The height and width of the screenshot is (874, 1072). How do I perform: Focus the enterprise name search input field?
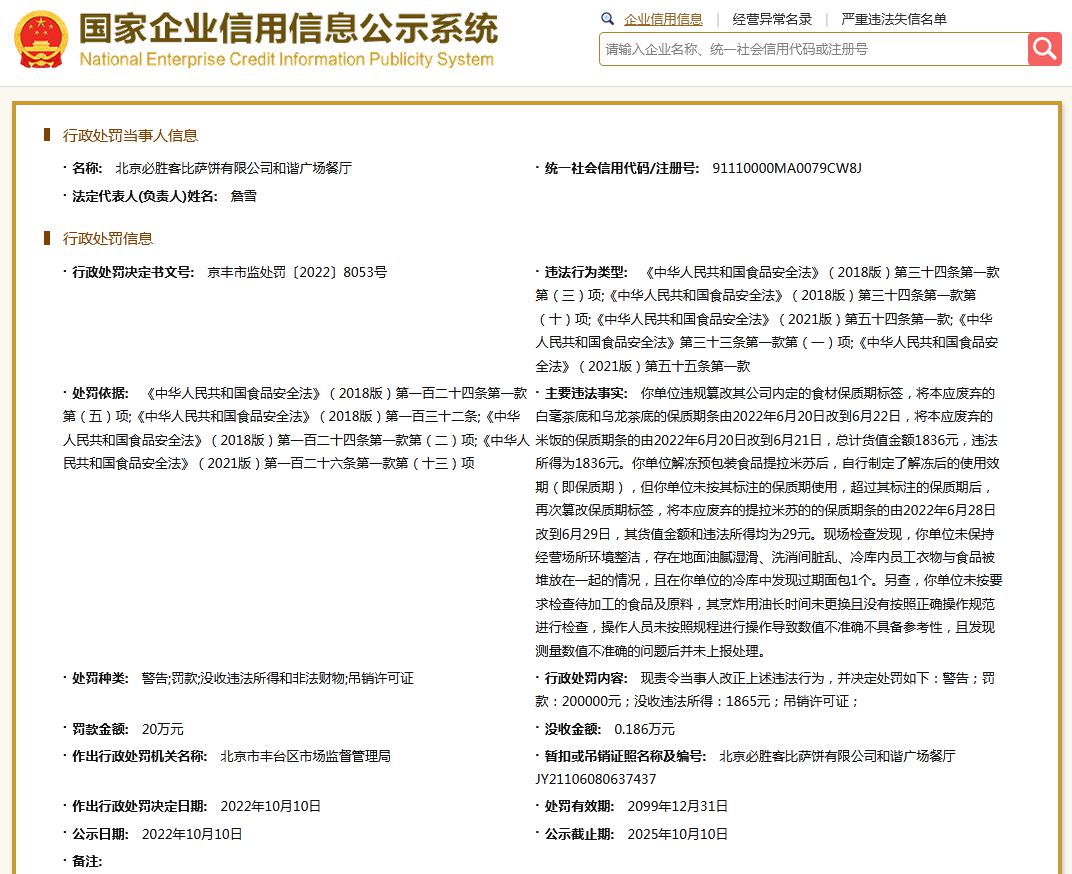812,48
